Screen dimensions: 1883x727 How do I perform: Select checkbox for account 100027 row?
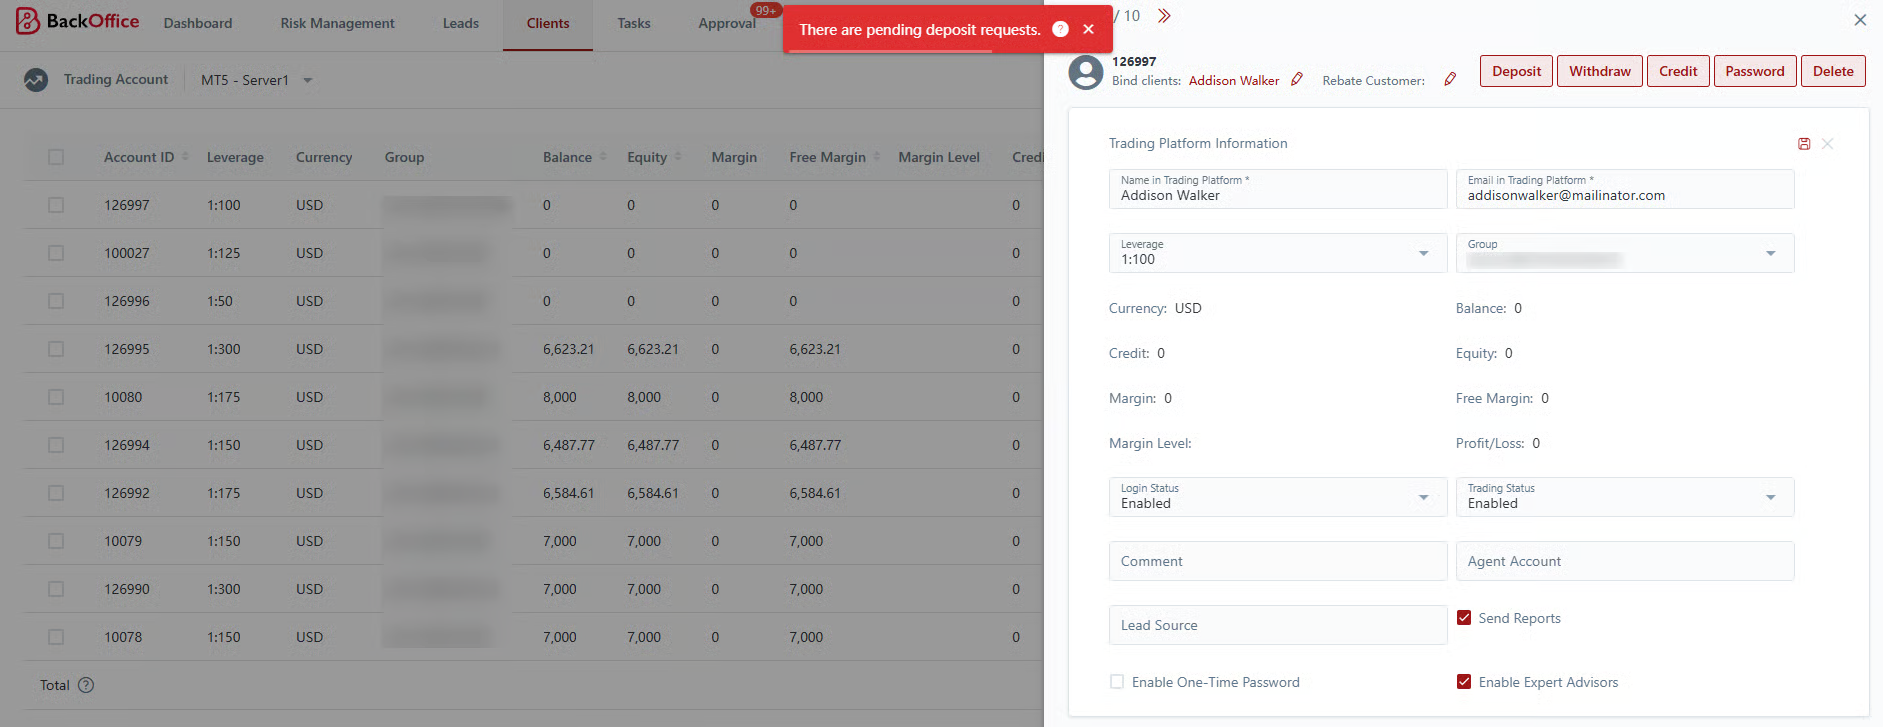click(x=56, y=253)
